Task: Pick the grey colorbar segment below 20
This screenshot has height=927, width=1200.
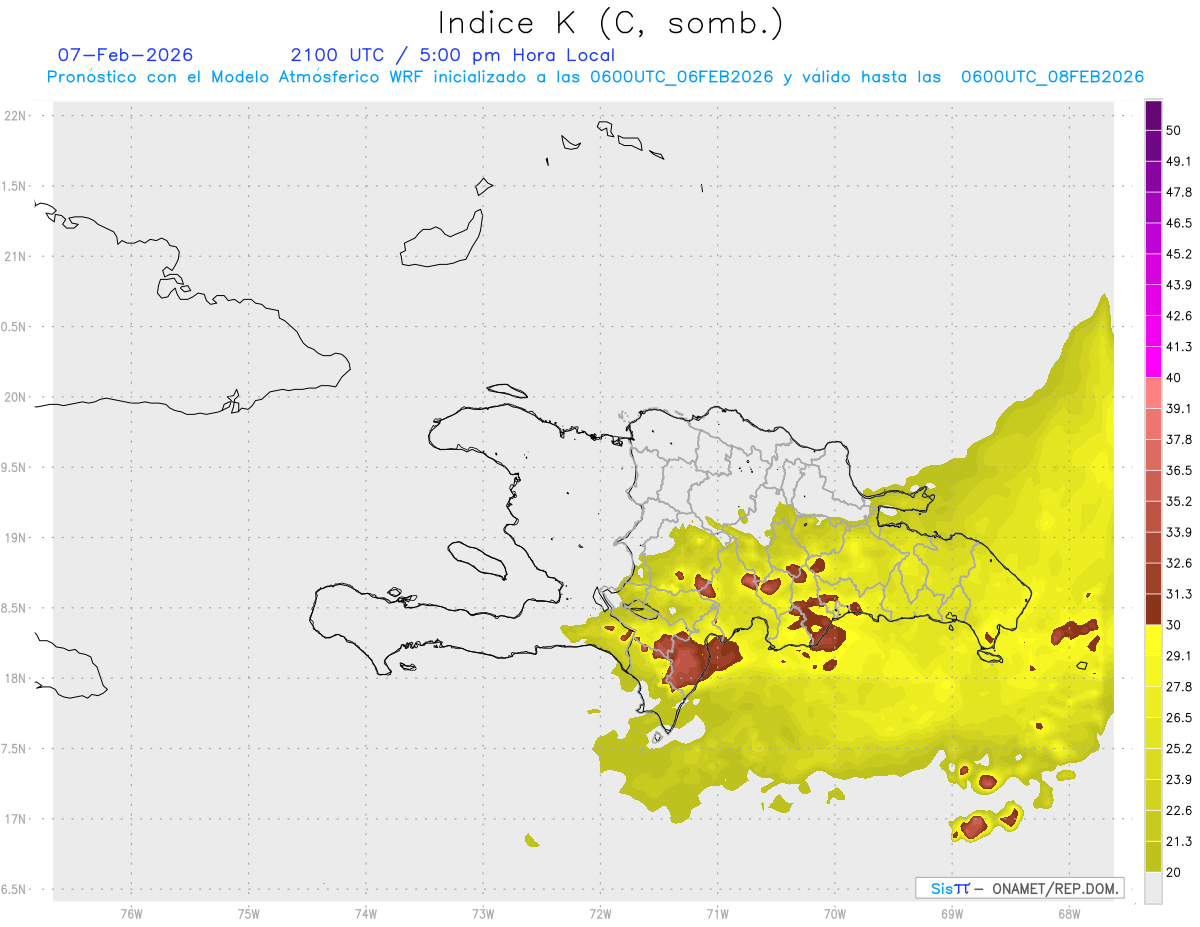Action: click(1153, 888)
